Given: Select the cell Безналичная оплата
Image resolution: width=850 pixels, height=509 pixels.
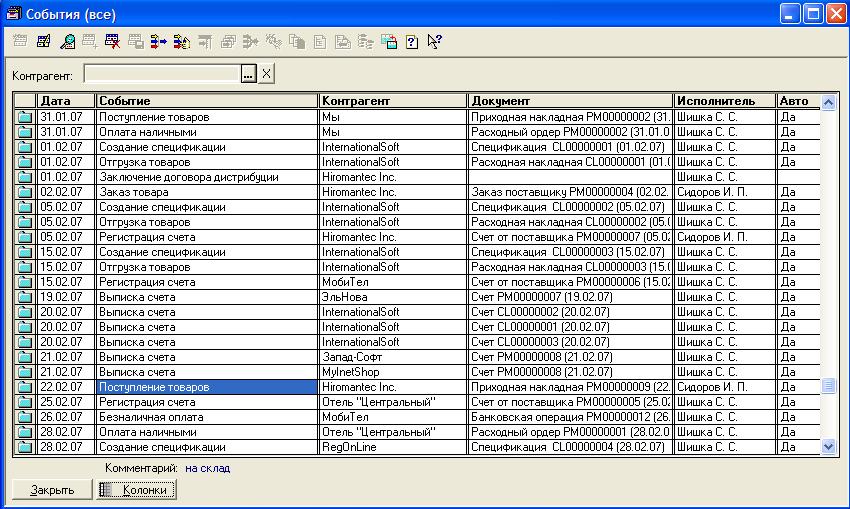Looking at the screenshot, I should (207, 417).
